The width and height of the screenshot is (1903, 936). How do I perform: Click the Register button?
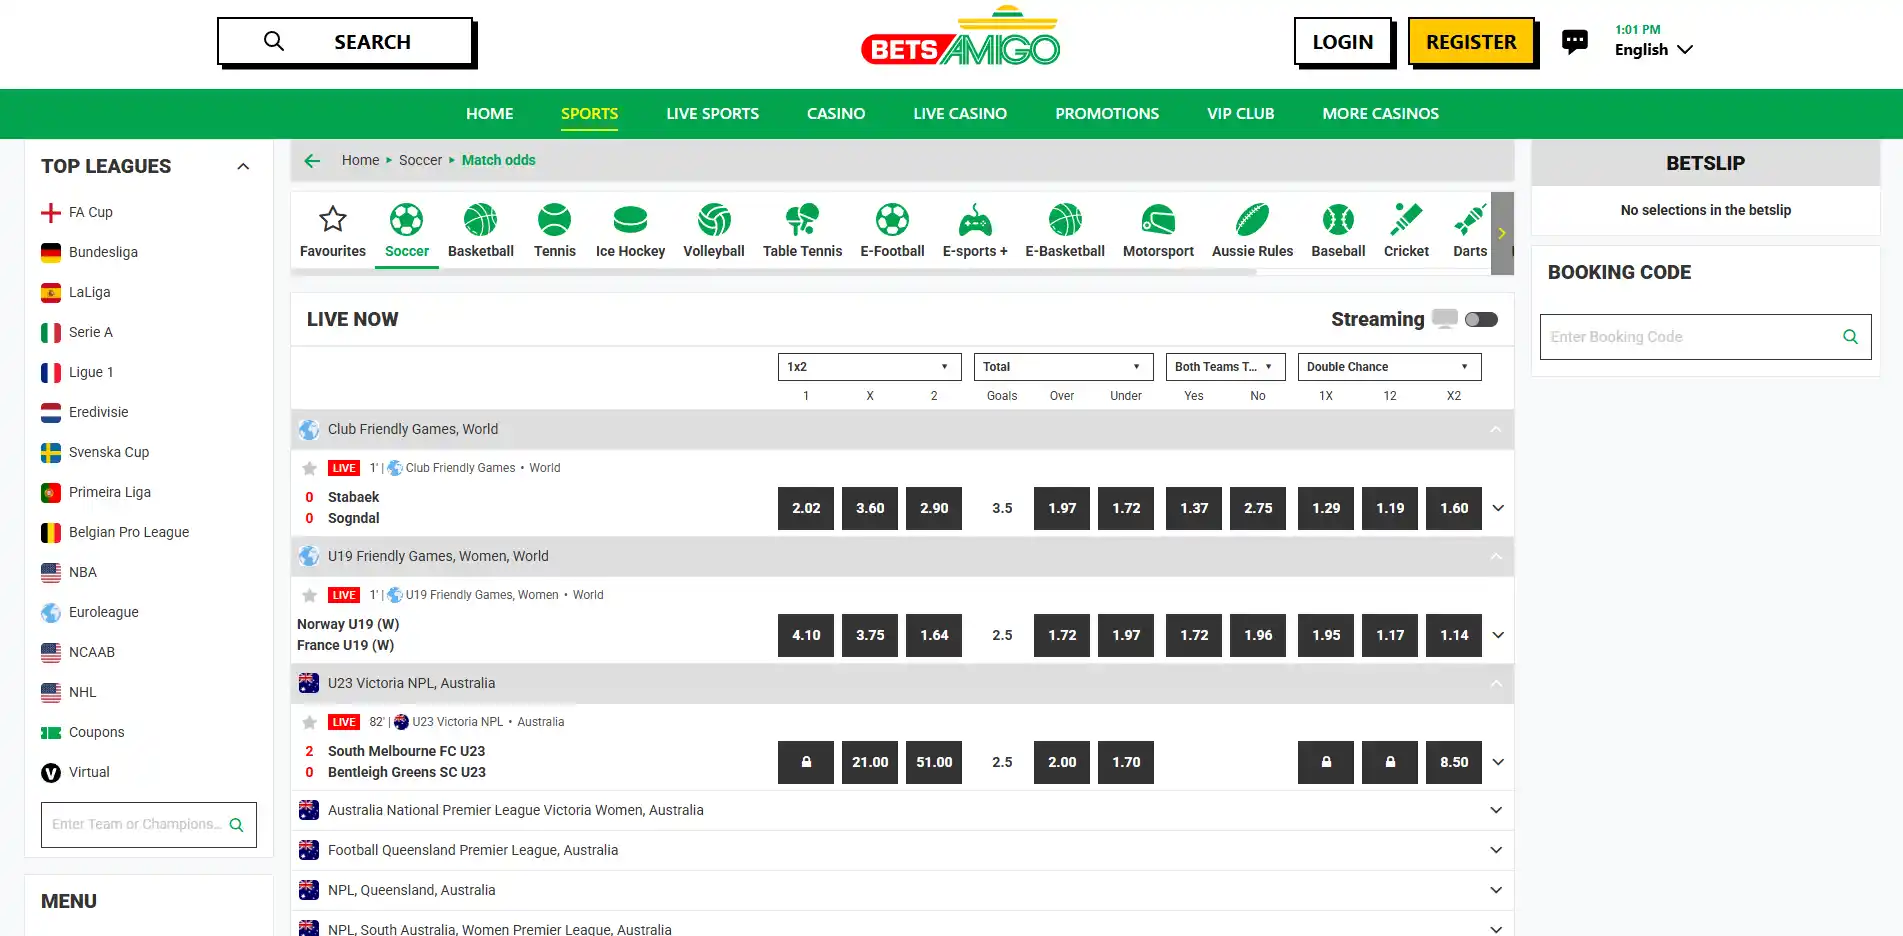(1471, 42)
